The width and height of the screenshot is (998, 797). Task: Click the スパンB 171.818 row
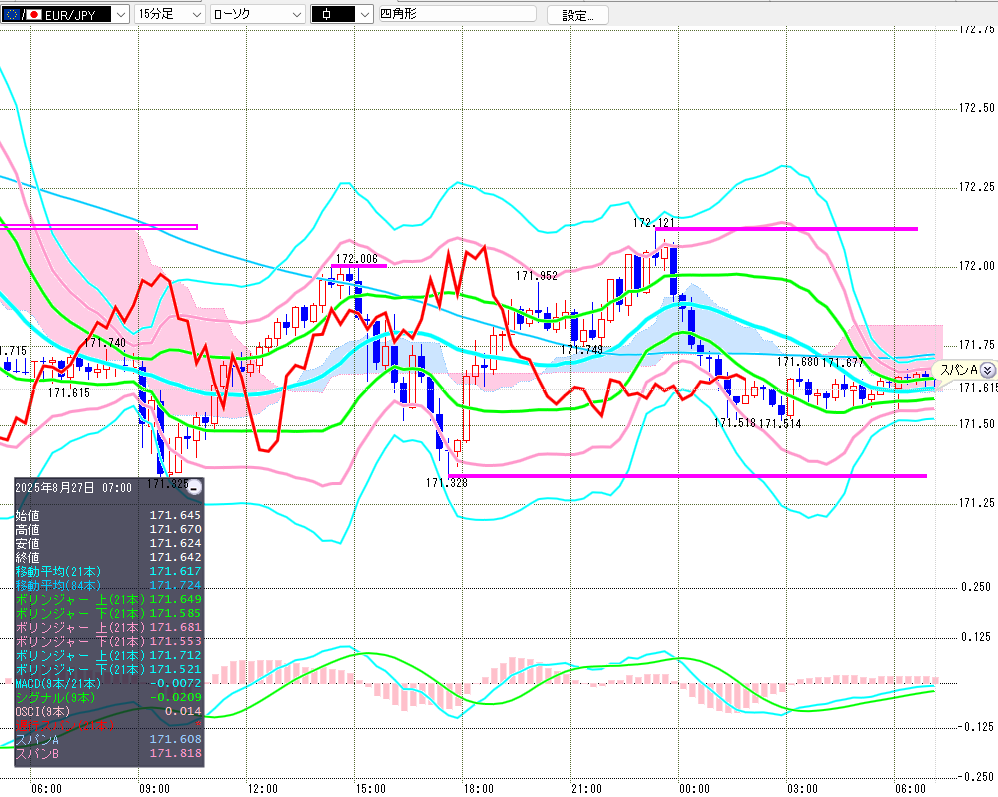[108, 753]
